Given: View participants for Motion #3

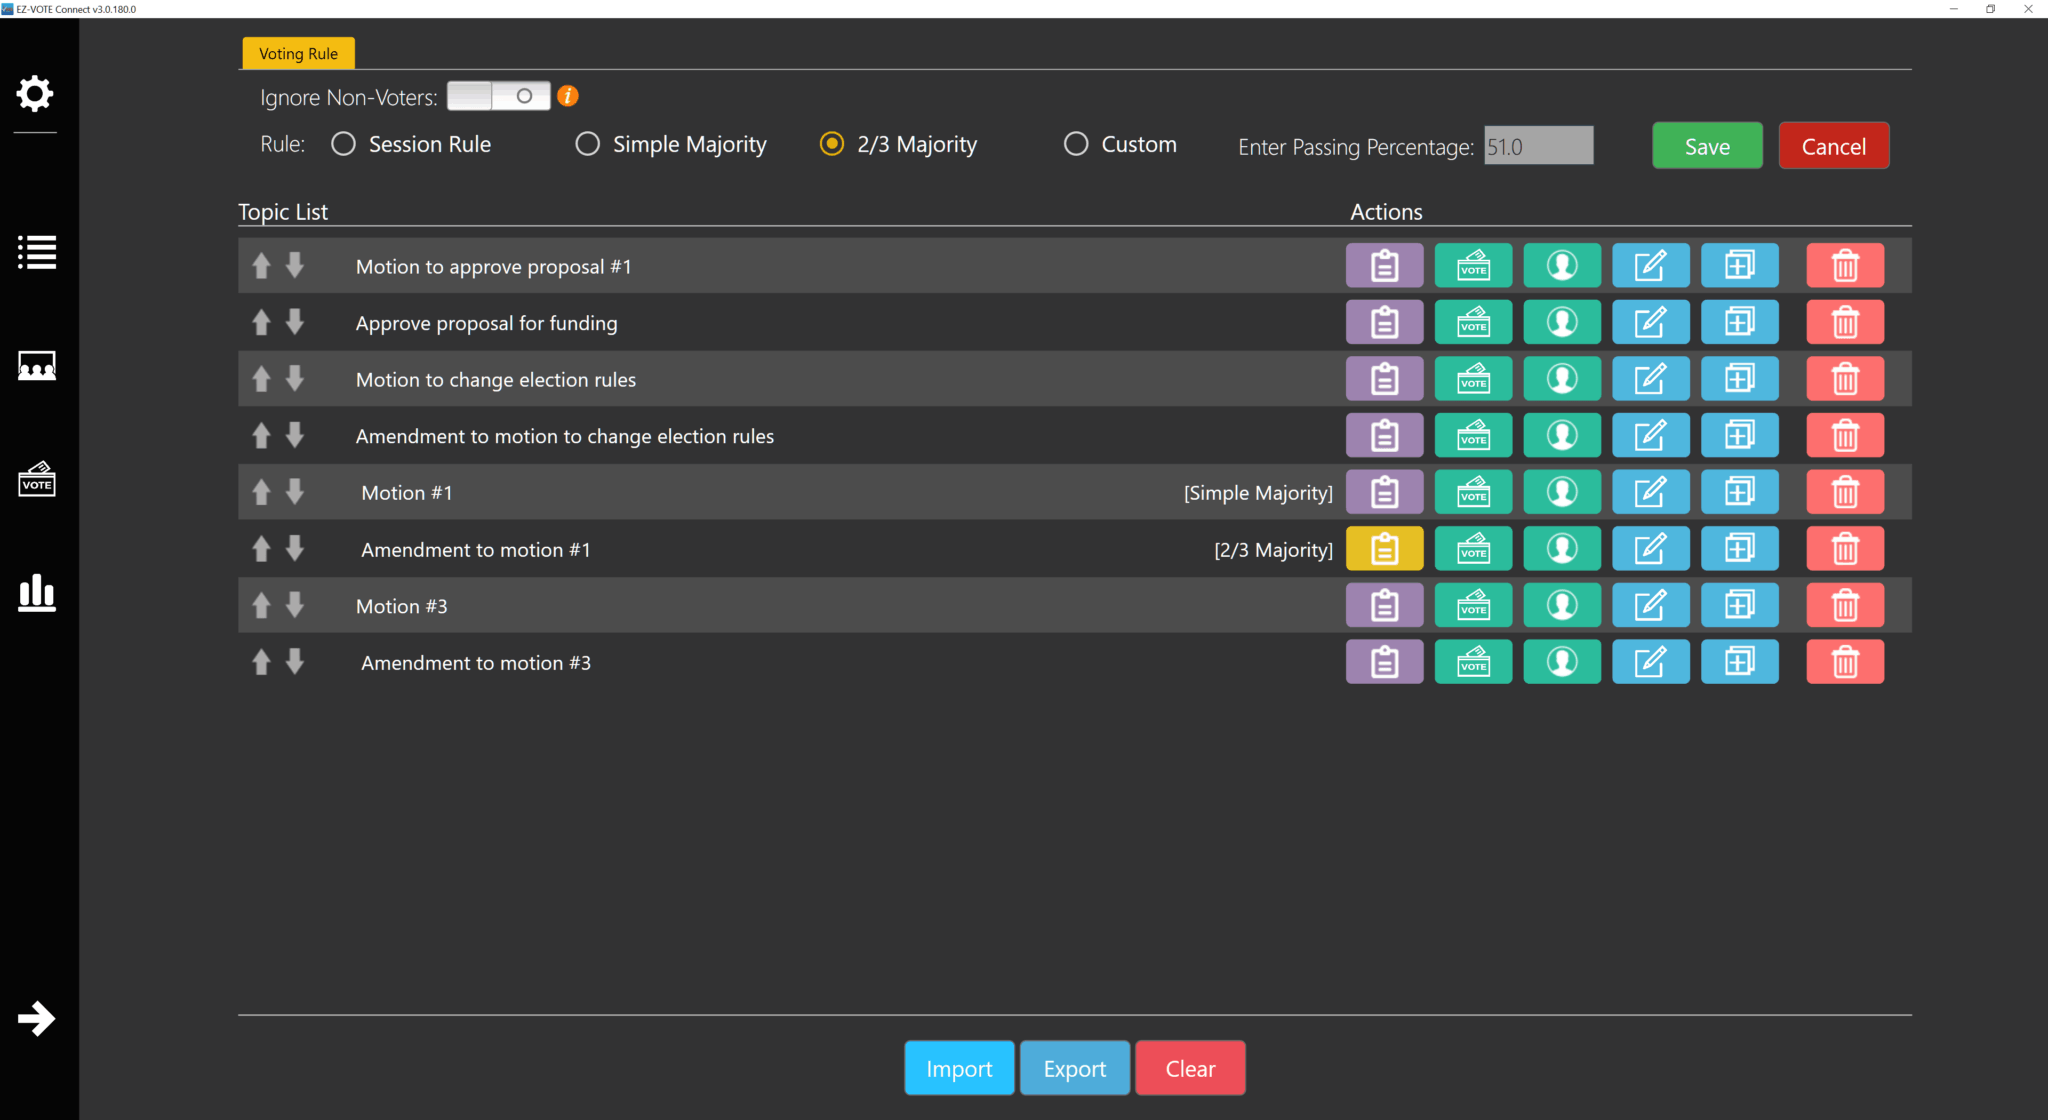Looking at the screenshot, I should pyautogui.click(x=1562, y=604).
